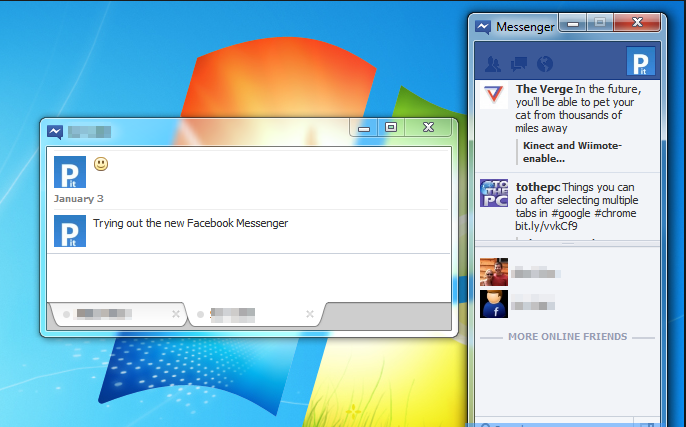Open the notifications globe icon in Messenger

point(545,64)
